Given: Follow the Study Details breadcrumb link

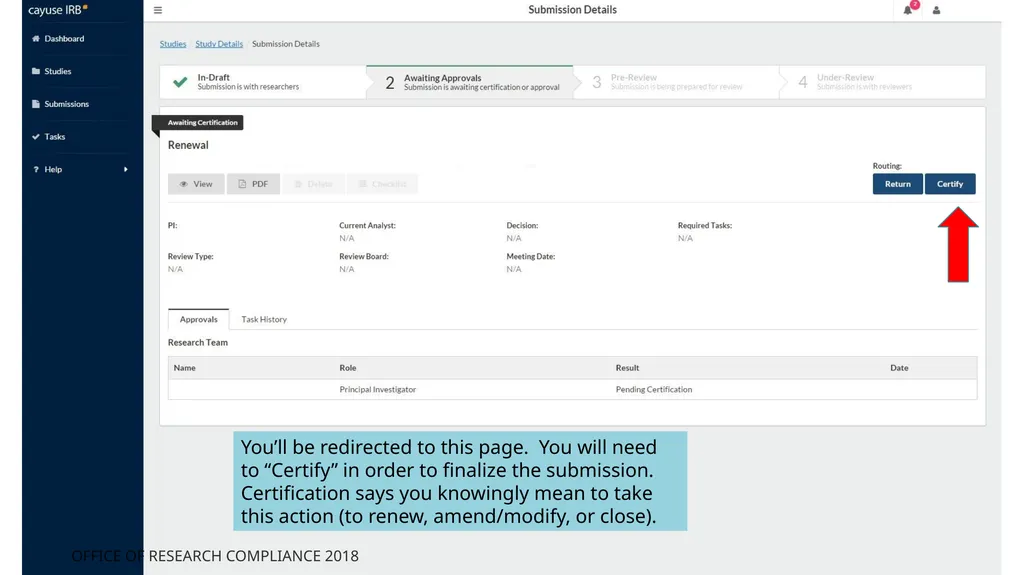Looking at the screenshot, I should pos(219,44).
